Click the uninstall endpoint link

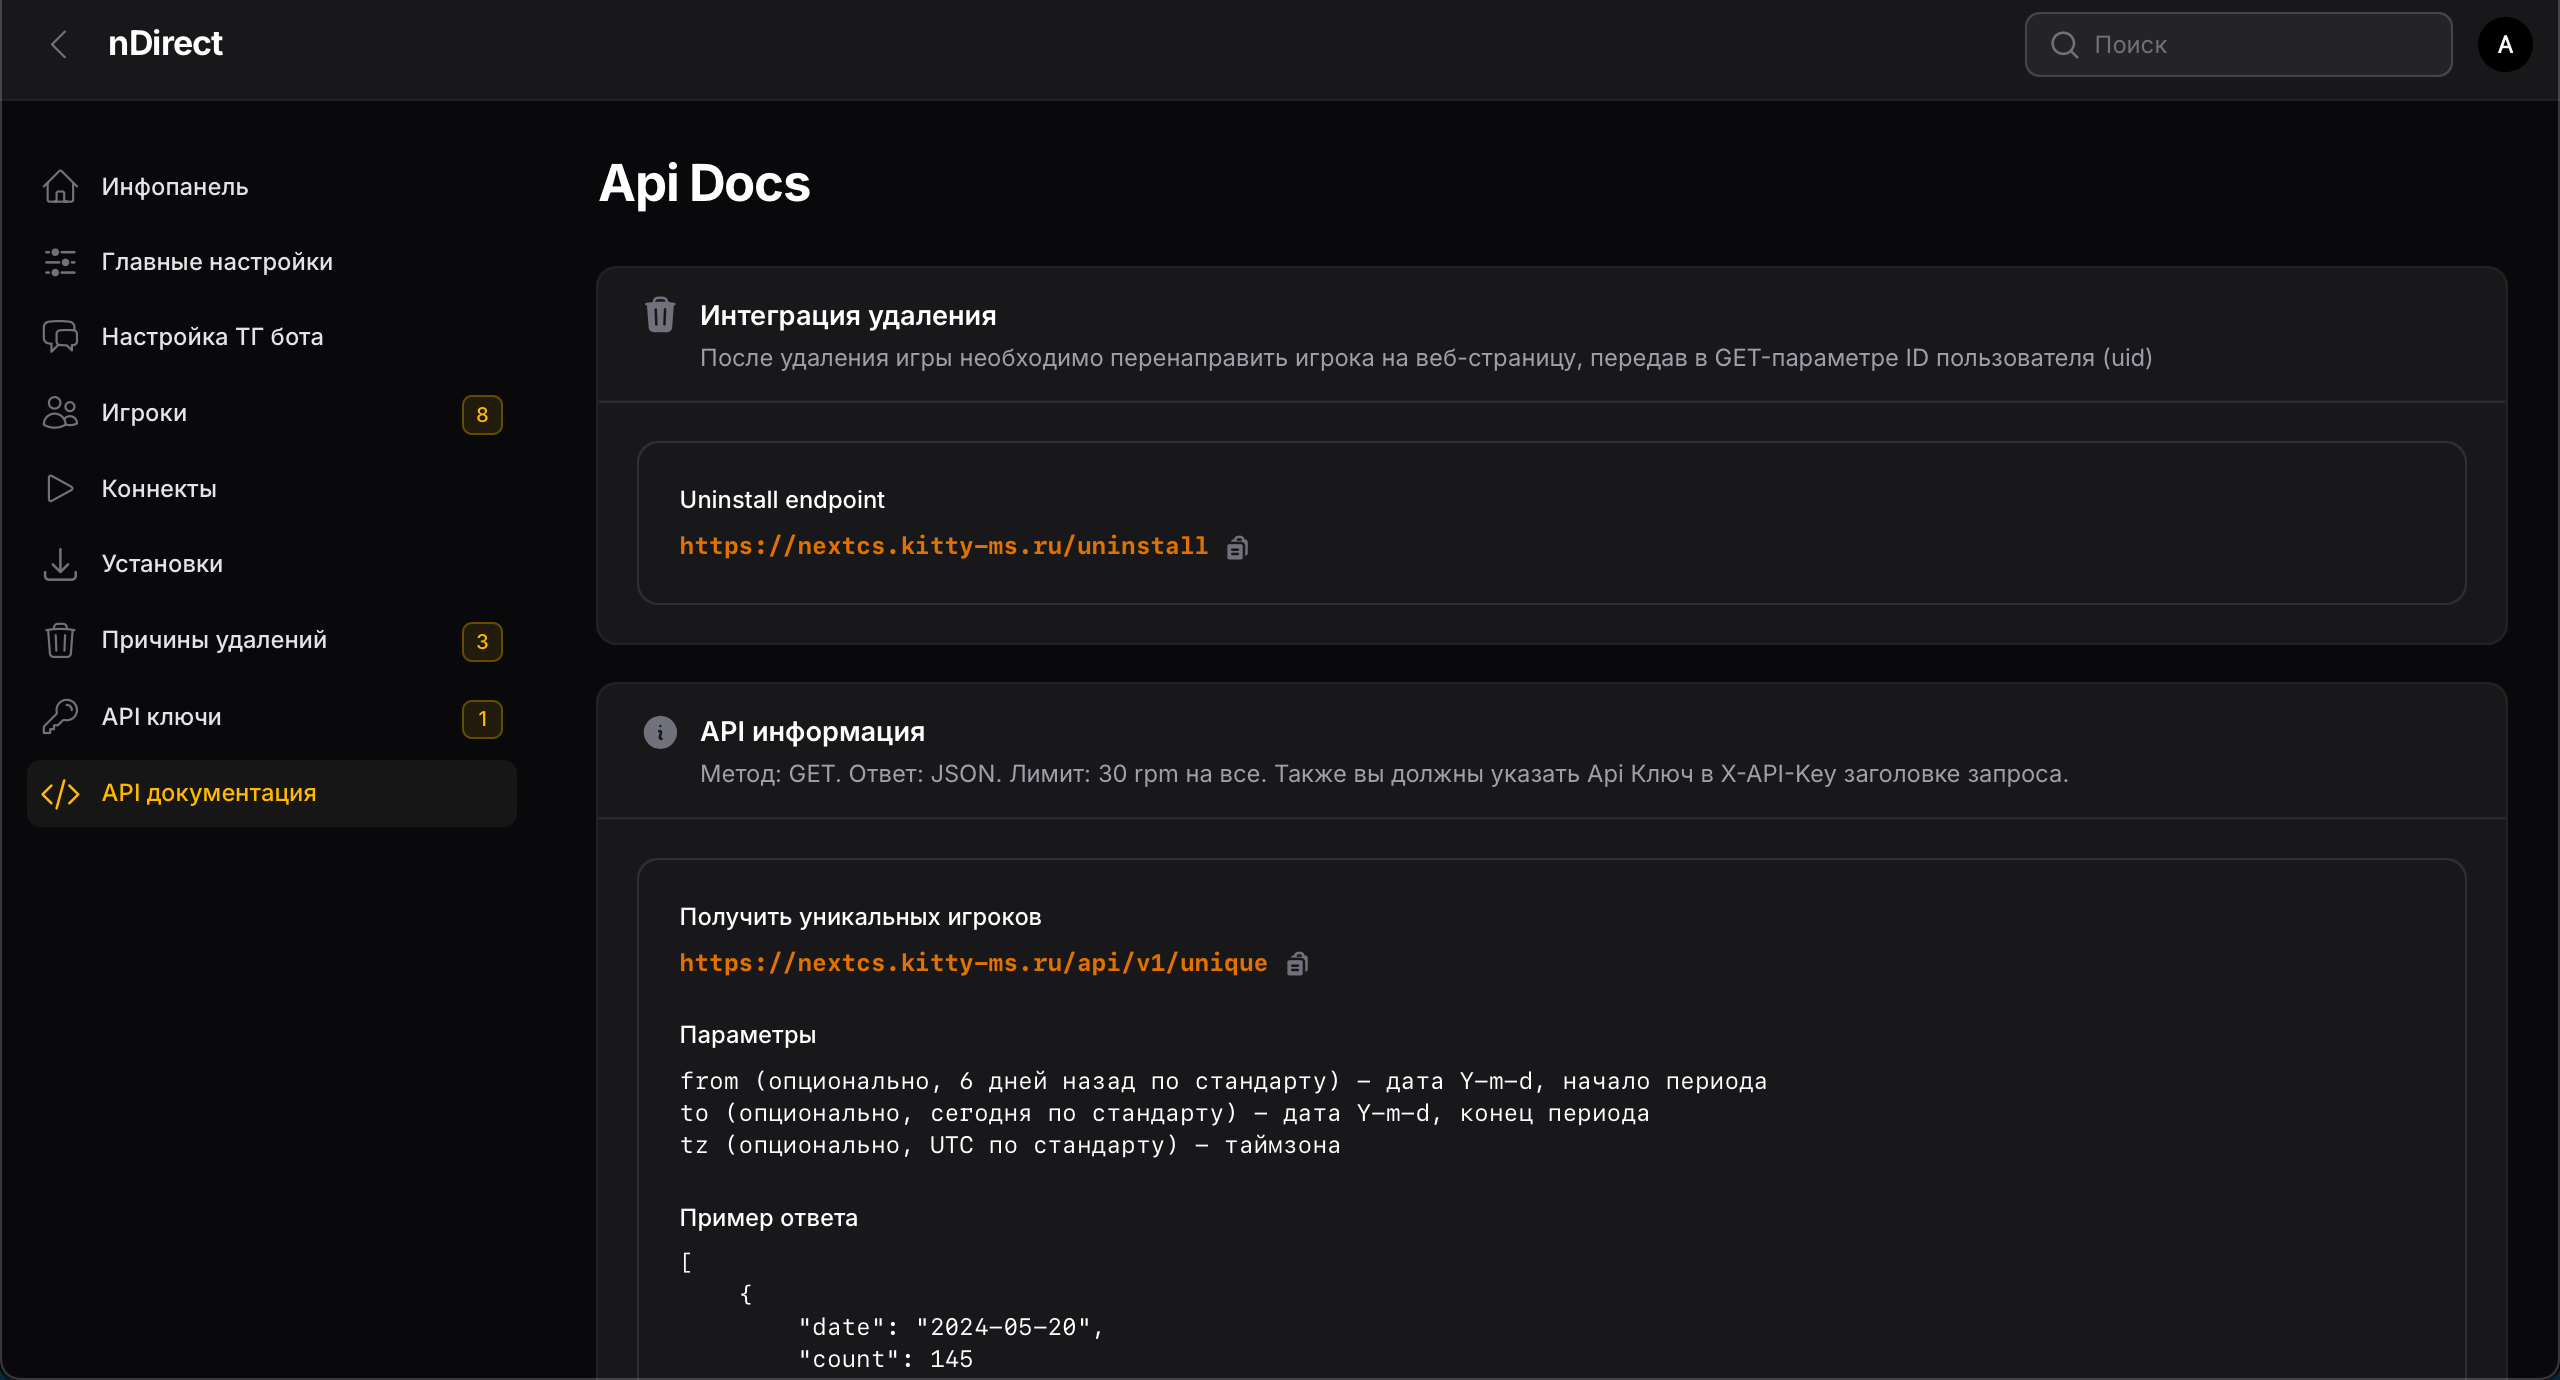coord(943,546)
